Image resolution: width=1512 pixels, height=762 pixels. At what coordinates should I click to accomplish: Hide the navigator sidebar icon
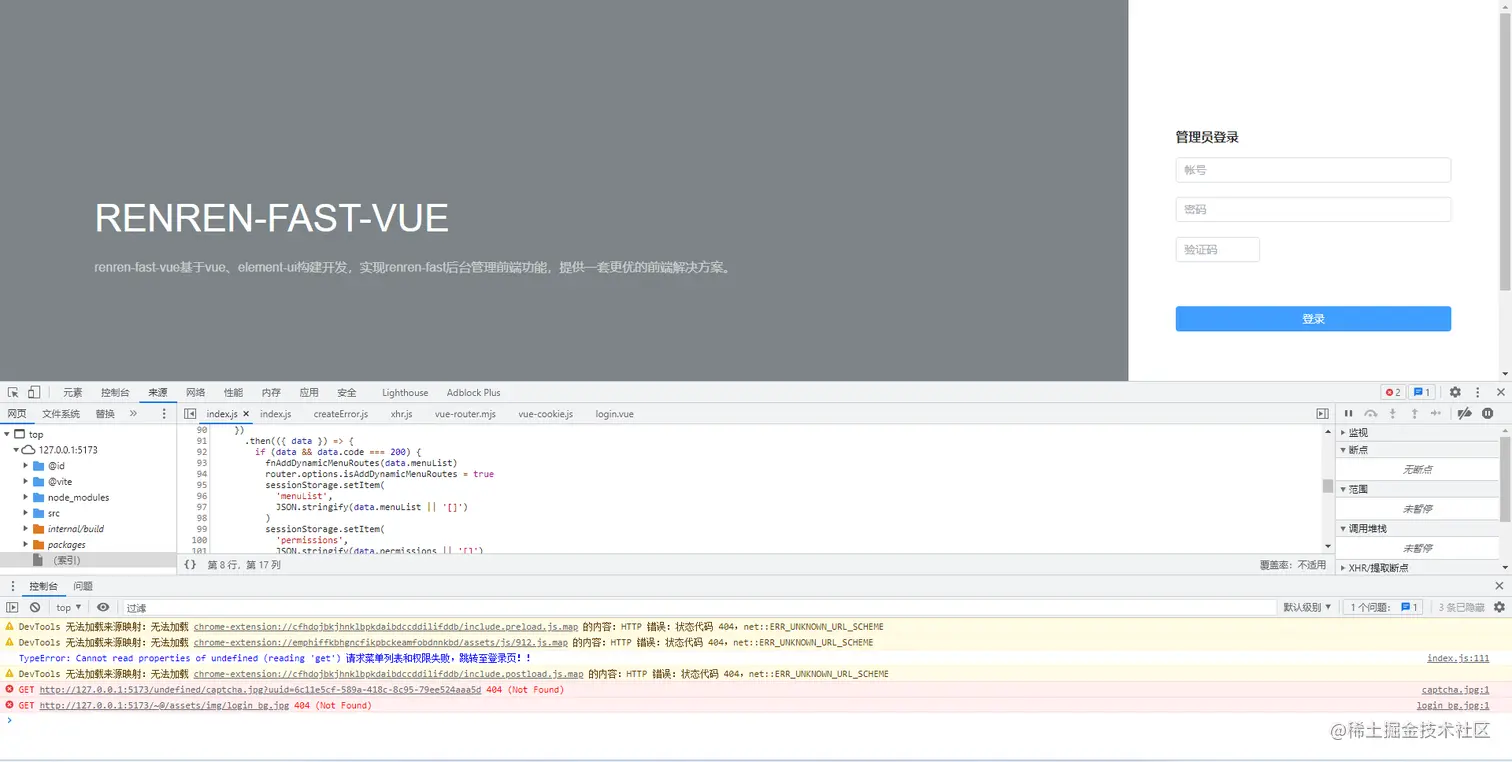[x=190, y=414]
